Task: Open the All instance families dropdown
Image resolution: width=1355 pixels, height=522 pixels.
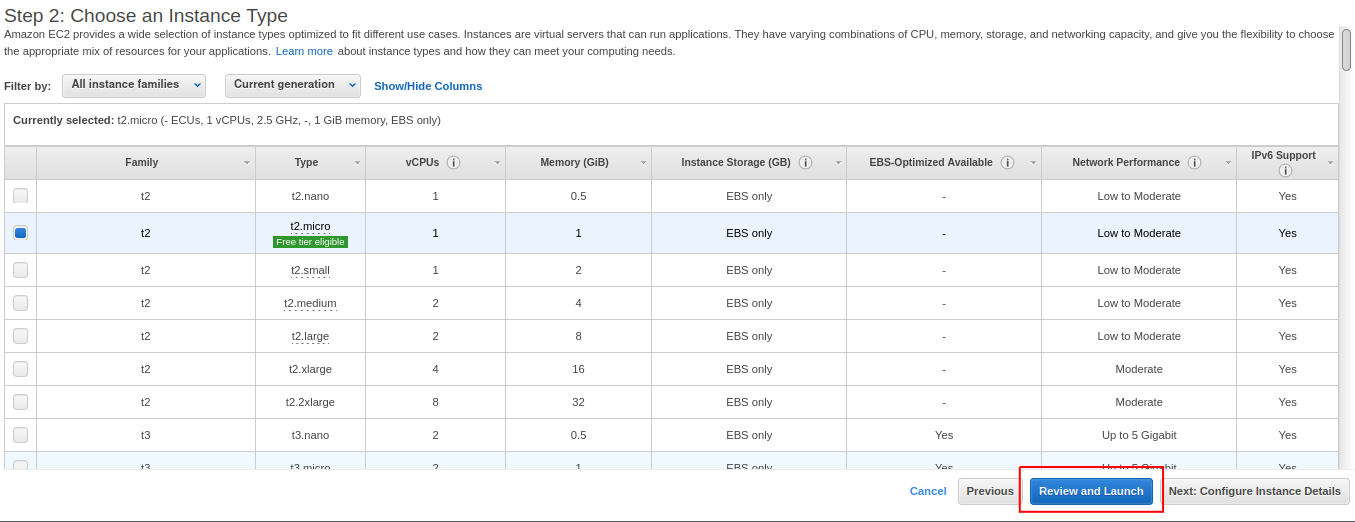Action: pos(134,85)
